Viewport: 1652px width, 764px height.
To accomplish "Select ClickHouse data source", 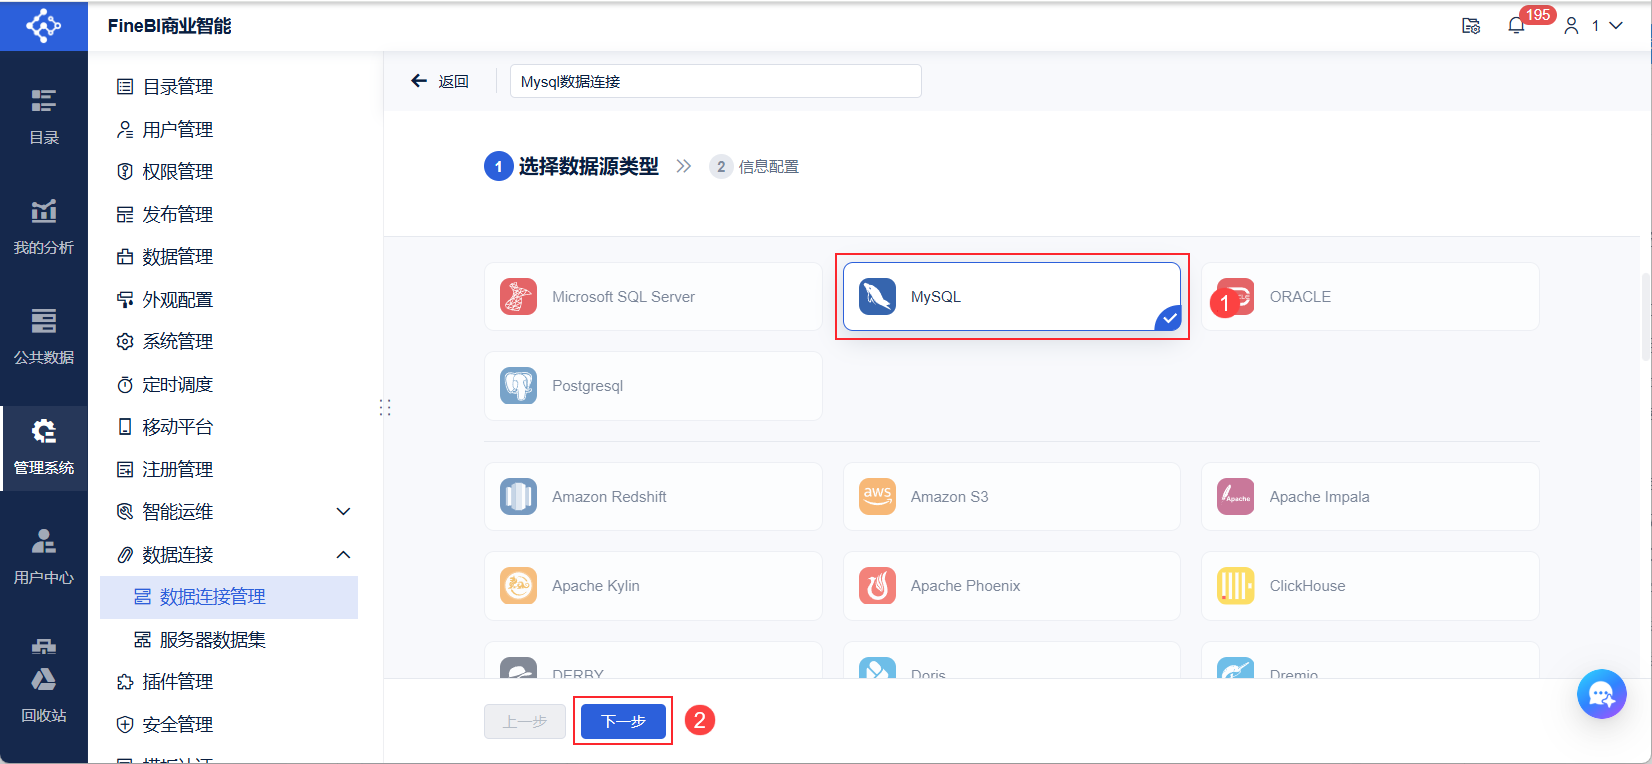I will (x=1370, y=586).
